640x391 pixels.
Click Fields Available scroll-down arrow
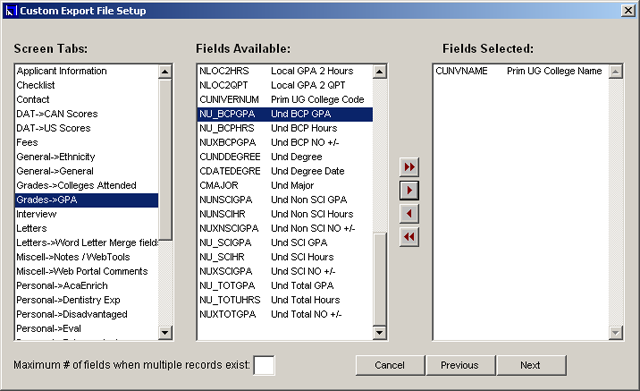(x=379, y=332)
